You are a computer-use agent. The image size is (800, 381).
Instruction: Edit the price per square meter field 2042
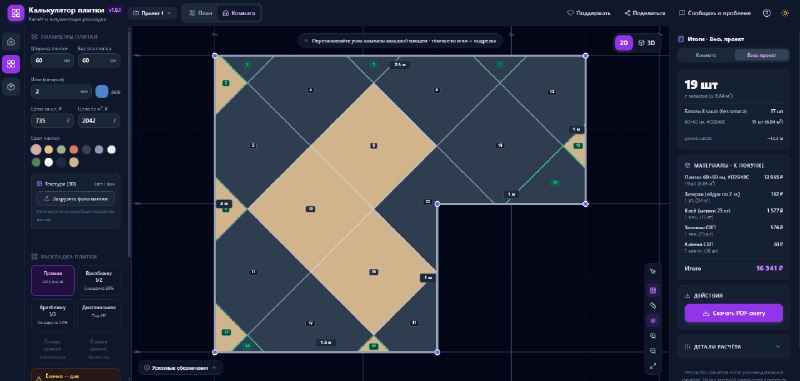[99, 121]
